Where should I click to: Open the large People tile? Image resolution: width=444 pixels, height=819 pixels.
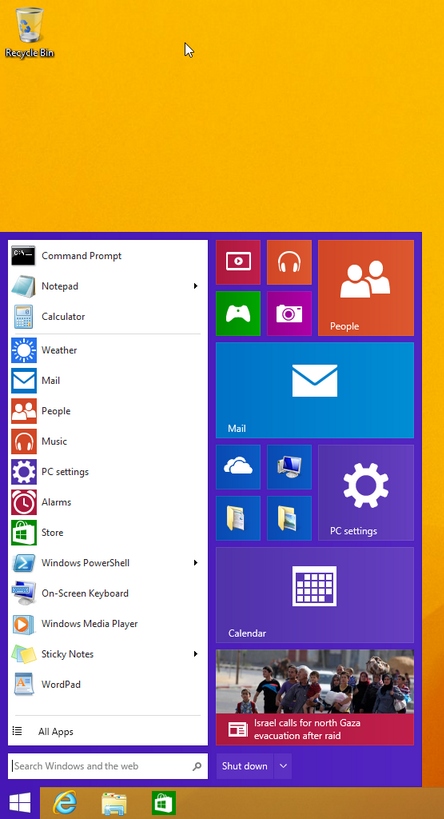[x=366, y=288]
